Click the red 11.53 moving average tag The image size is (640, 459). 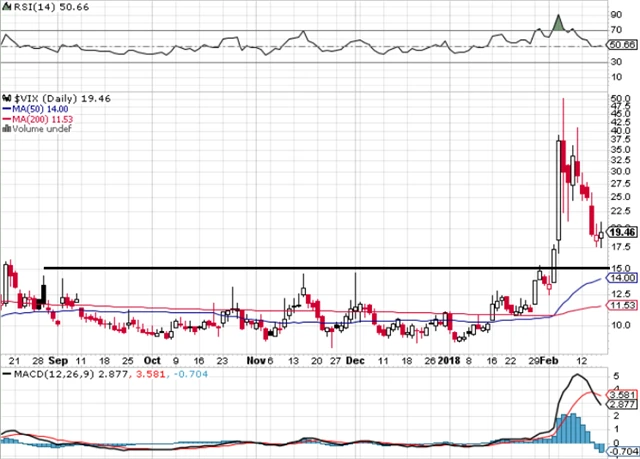point(622,305)
